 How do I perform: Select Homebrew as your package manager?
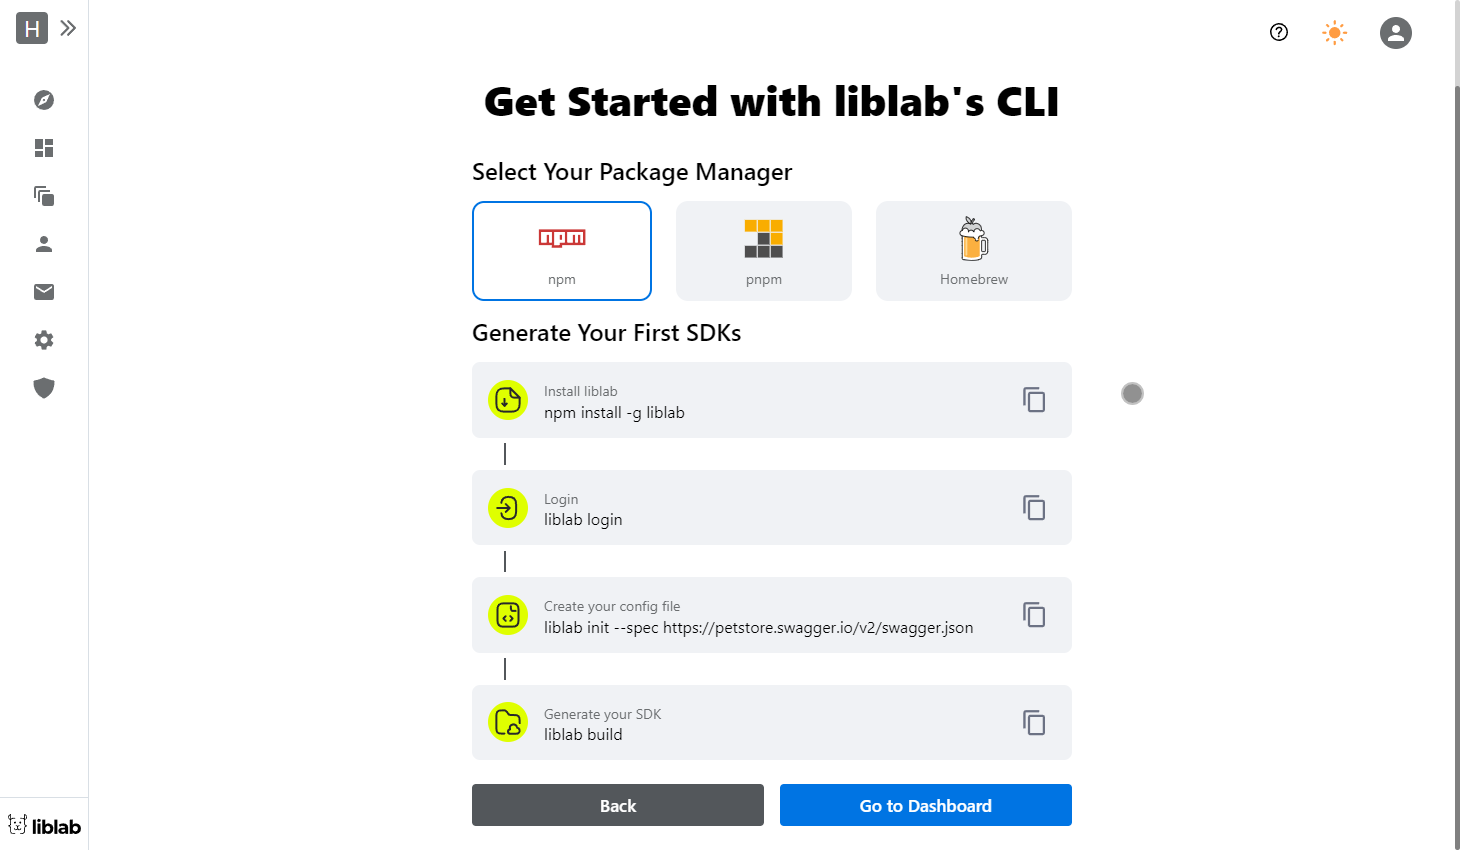tap(973, 250)
